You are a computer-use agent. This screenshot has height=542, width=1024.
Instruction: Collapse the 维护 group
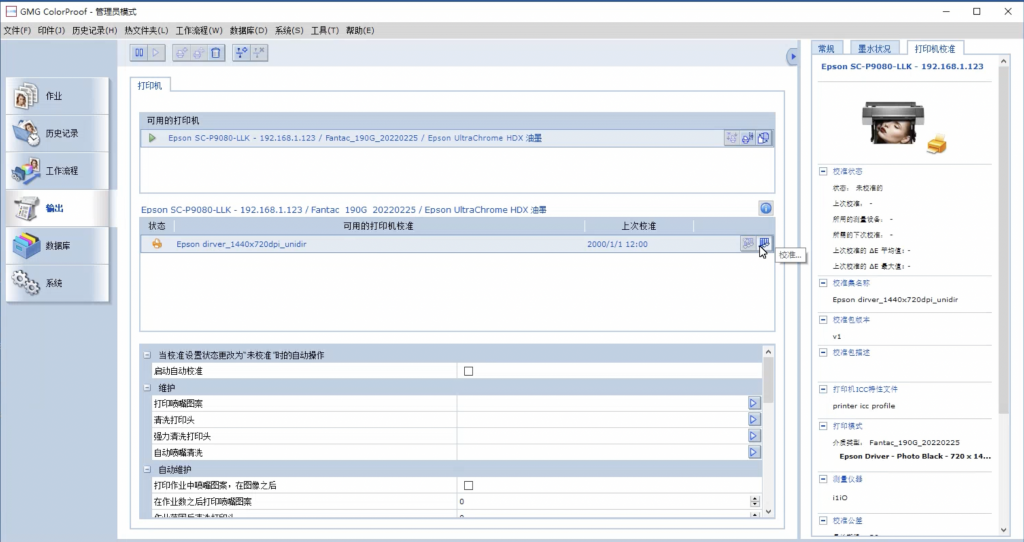148,388
